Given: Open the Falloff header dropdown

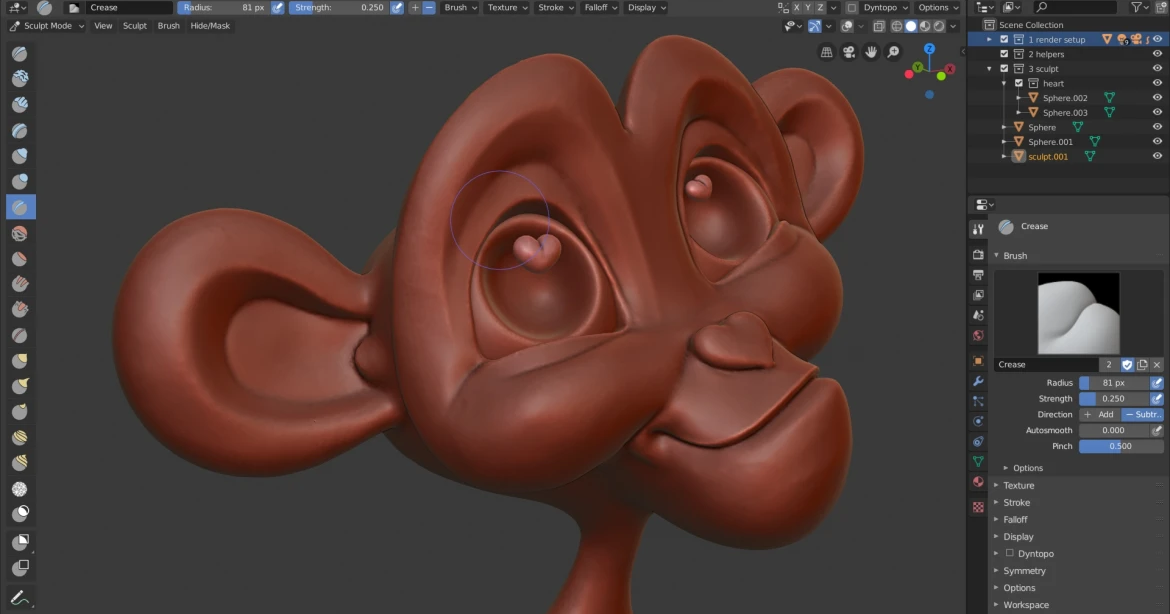Looking at the screenshot, I should coord(601,7).
